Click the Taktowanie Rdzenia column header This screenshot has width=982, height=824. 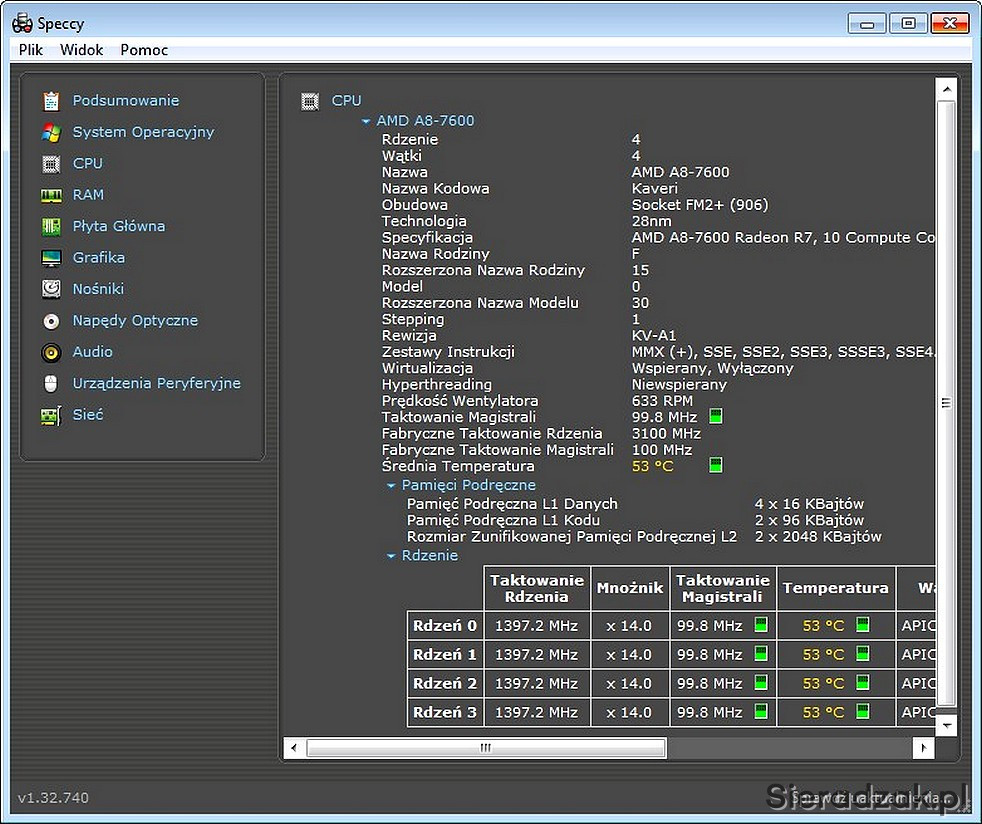click(537, 589)
